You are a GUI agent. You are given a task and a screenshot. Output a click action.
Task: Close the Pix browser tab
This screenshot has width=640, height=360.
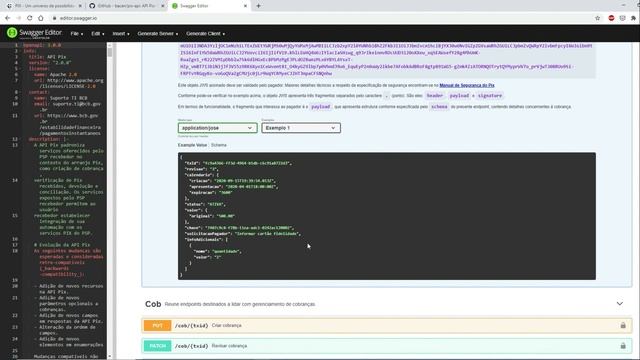80,6
